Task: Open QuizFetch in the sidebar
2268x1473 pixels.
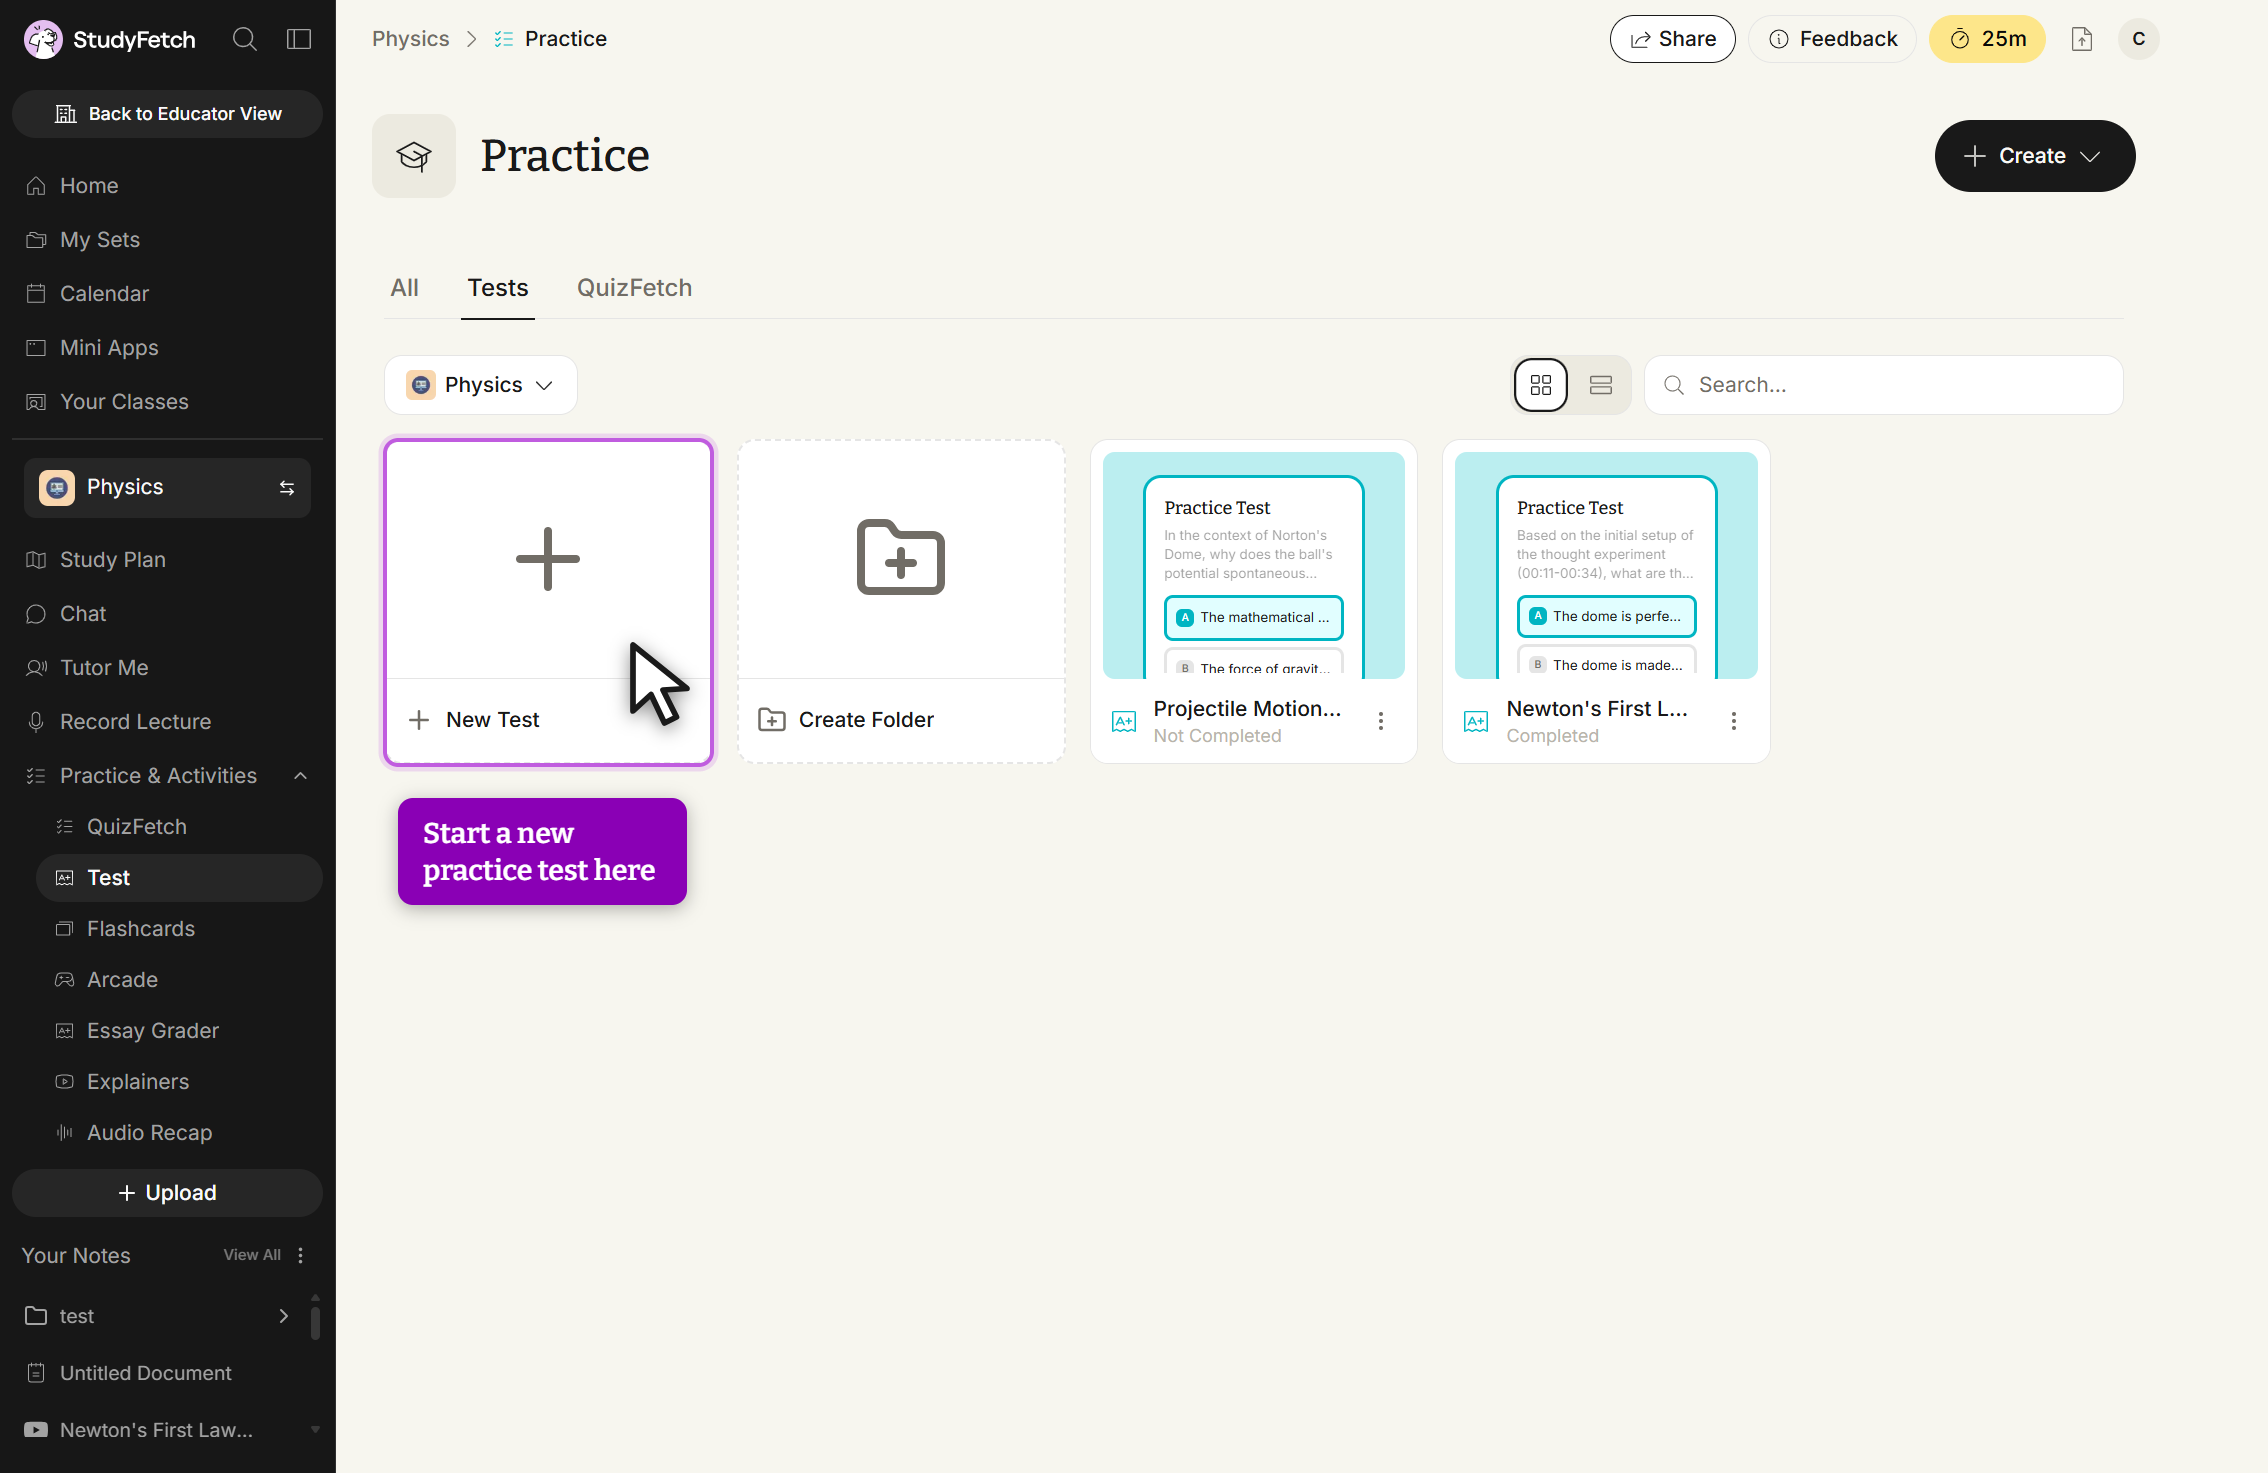Action: point(179,826)
